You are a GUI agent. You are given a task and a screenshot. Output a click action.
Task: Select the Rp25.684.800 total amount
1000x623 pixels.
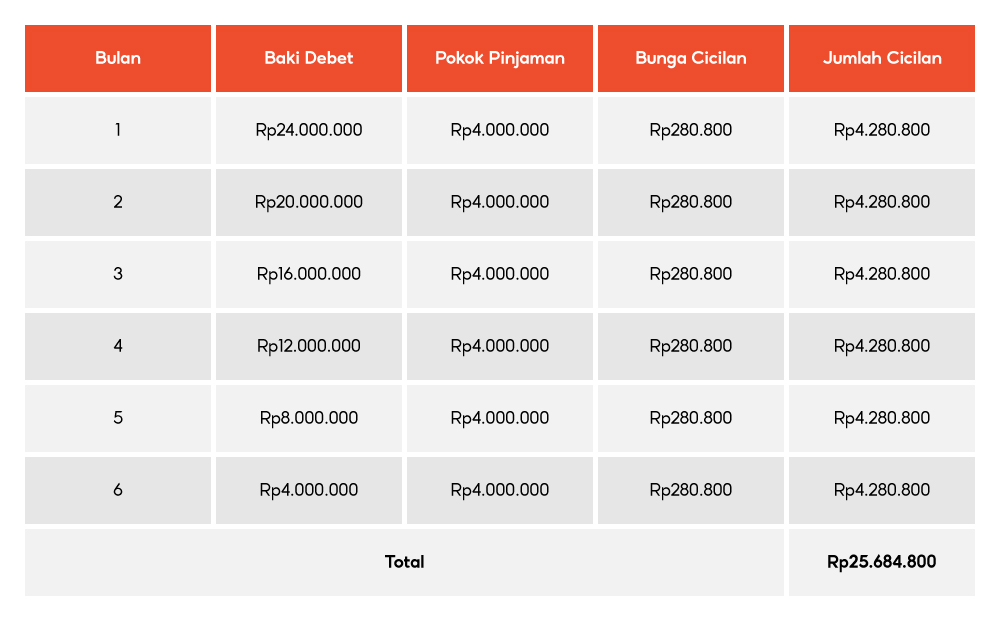pyautogui.click(x=882, y=562)
